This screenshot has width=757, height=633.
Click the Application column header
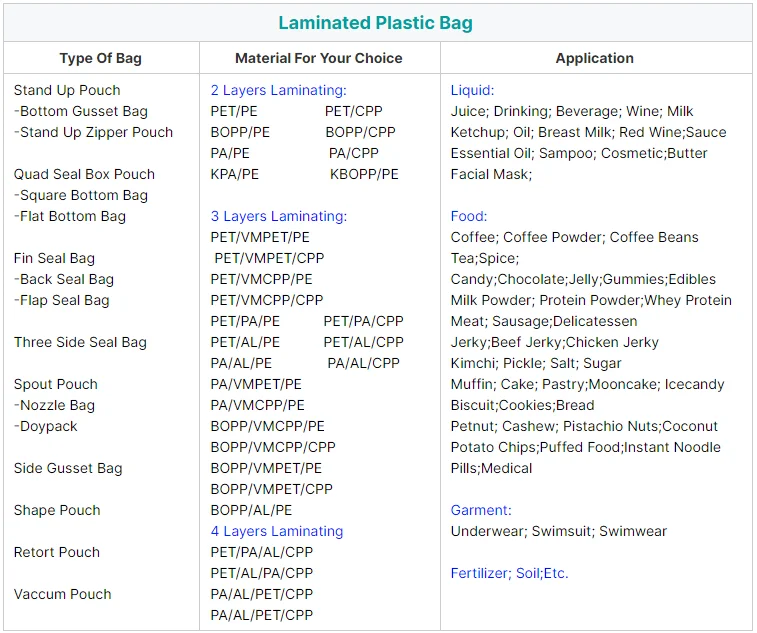tap(594, 58)
